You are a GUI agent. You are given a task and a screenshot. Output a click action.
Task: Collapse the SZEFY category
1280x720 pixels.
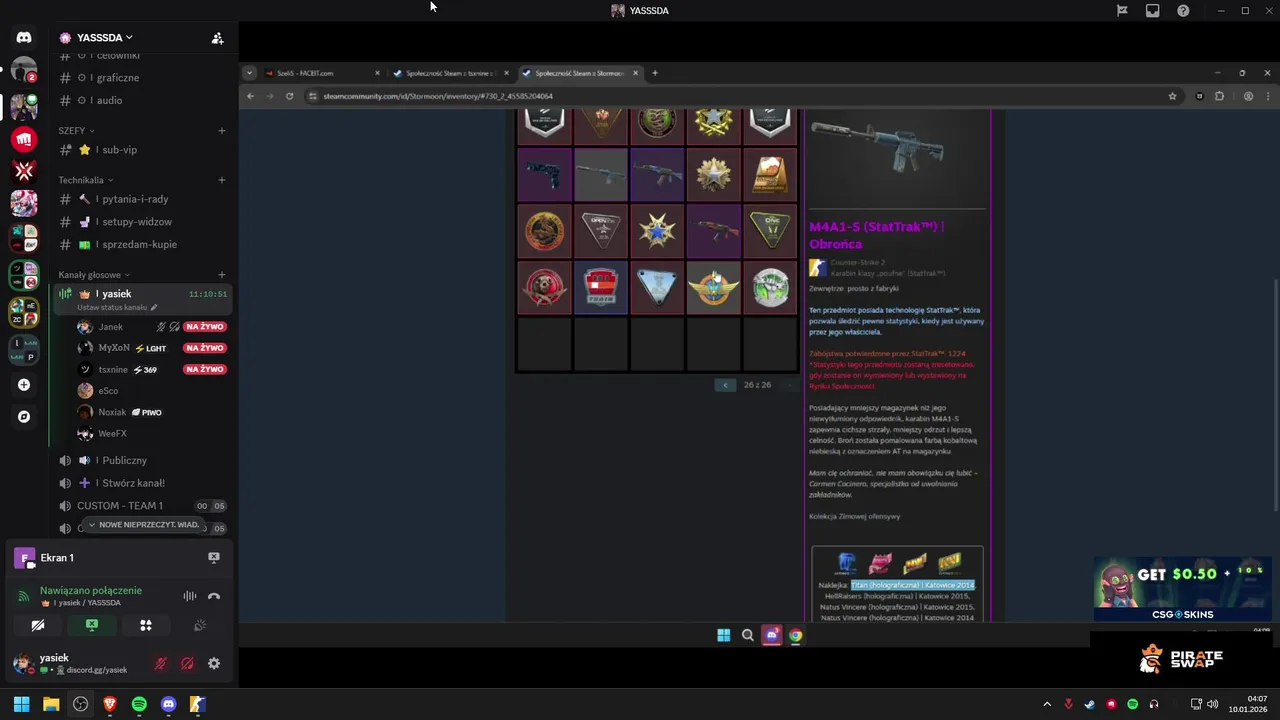76,130
